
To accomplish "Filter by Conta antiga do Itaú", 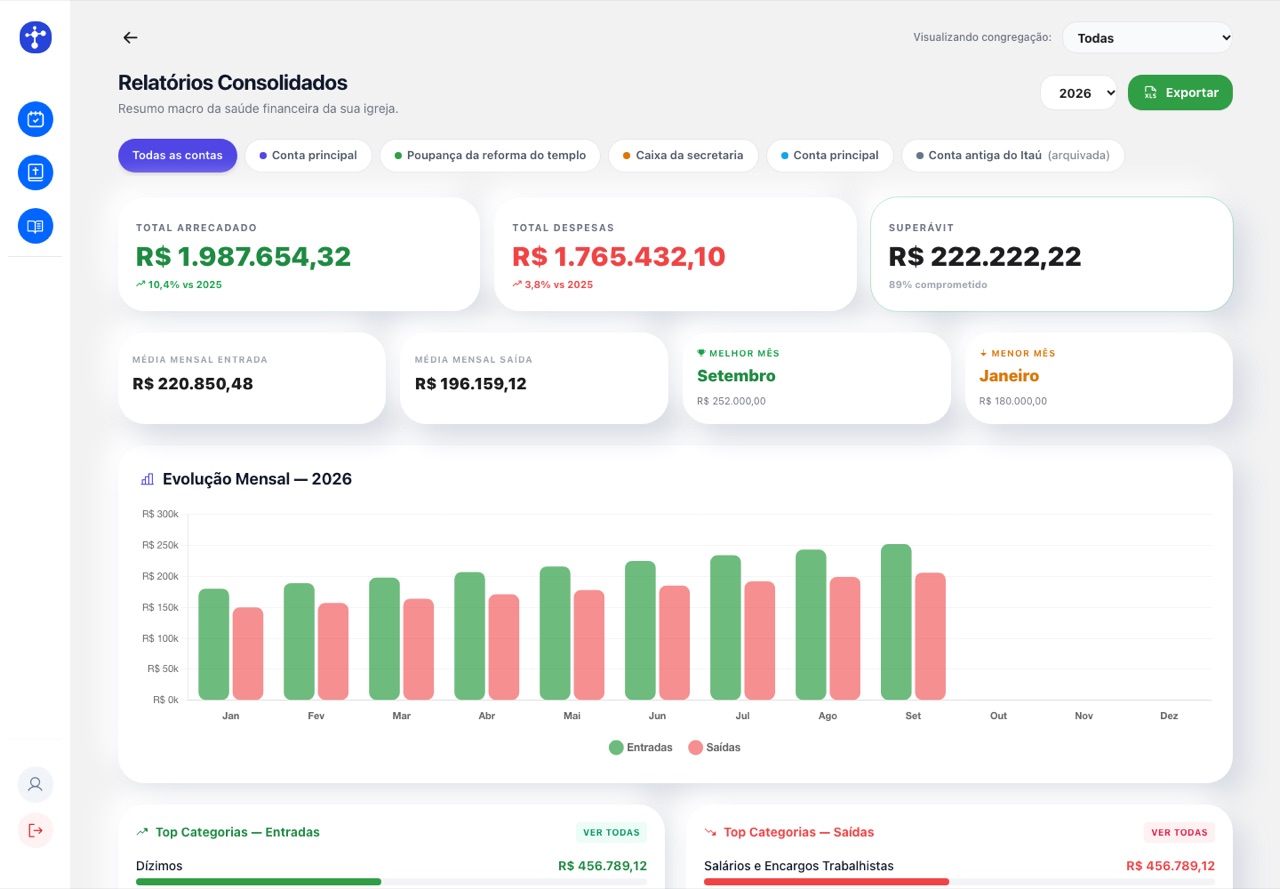I will (1013, 155).
